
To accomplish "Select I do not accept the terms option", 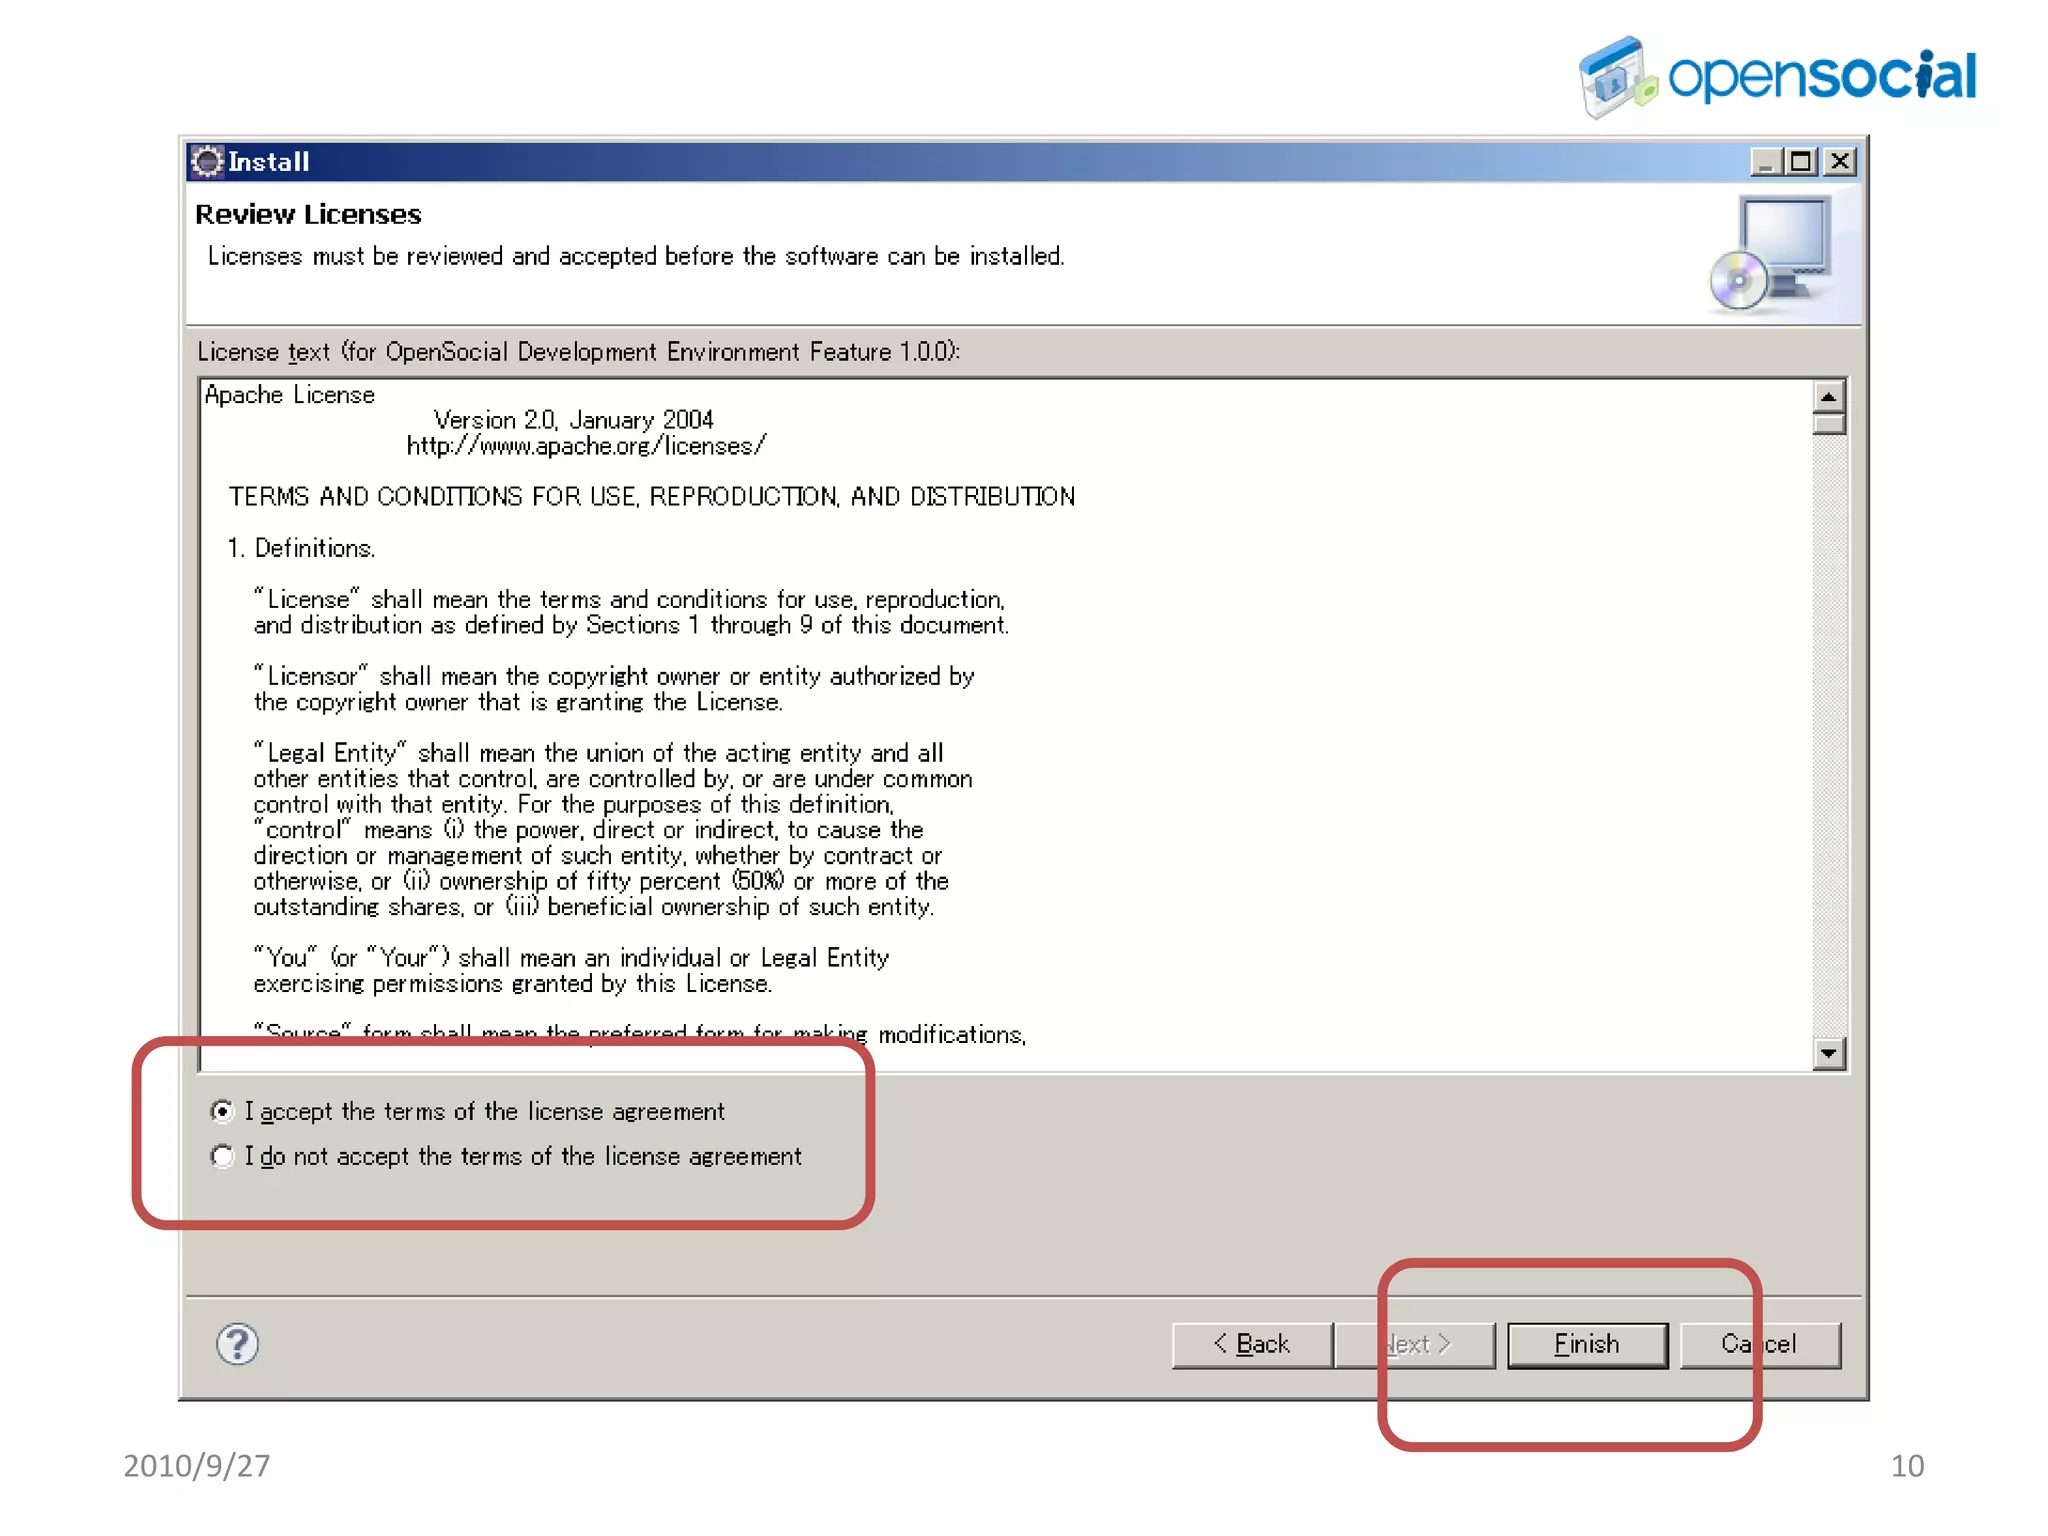I will click(222, 1156).
